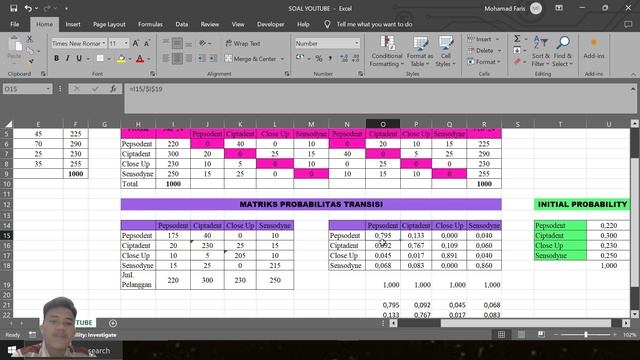Select column O header
Screen dimensions: 640x360
(383, 124)
